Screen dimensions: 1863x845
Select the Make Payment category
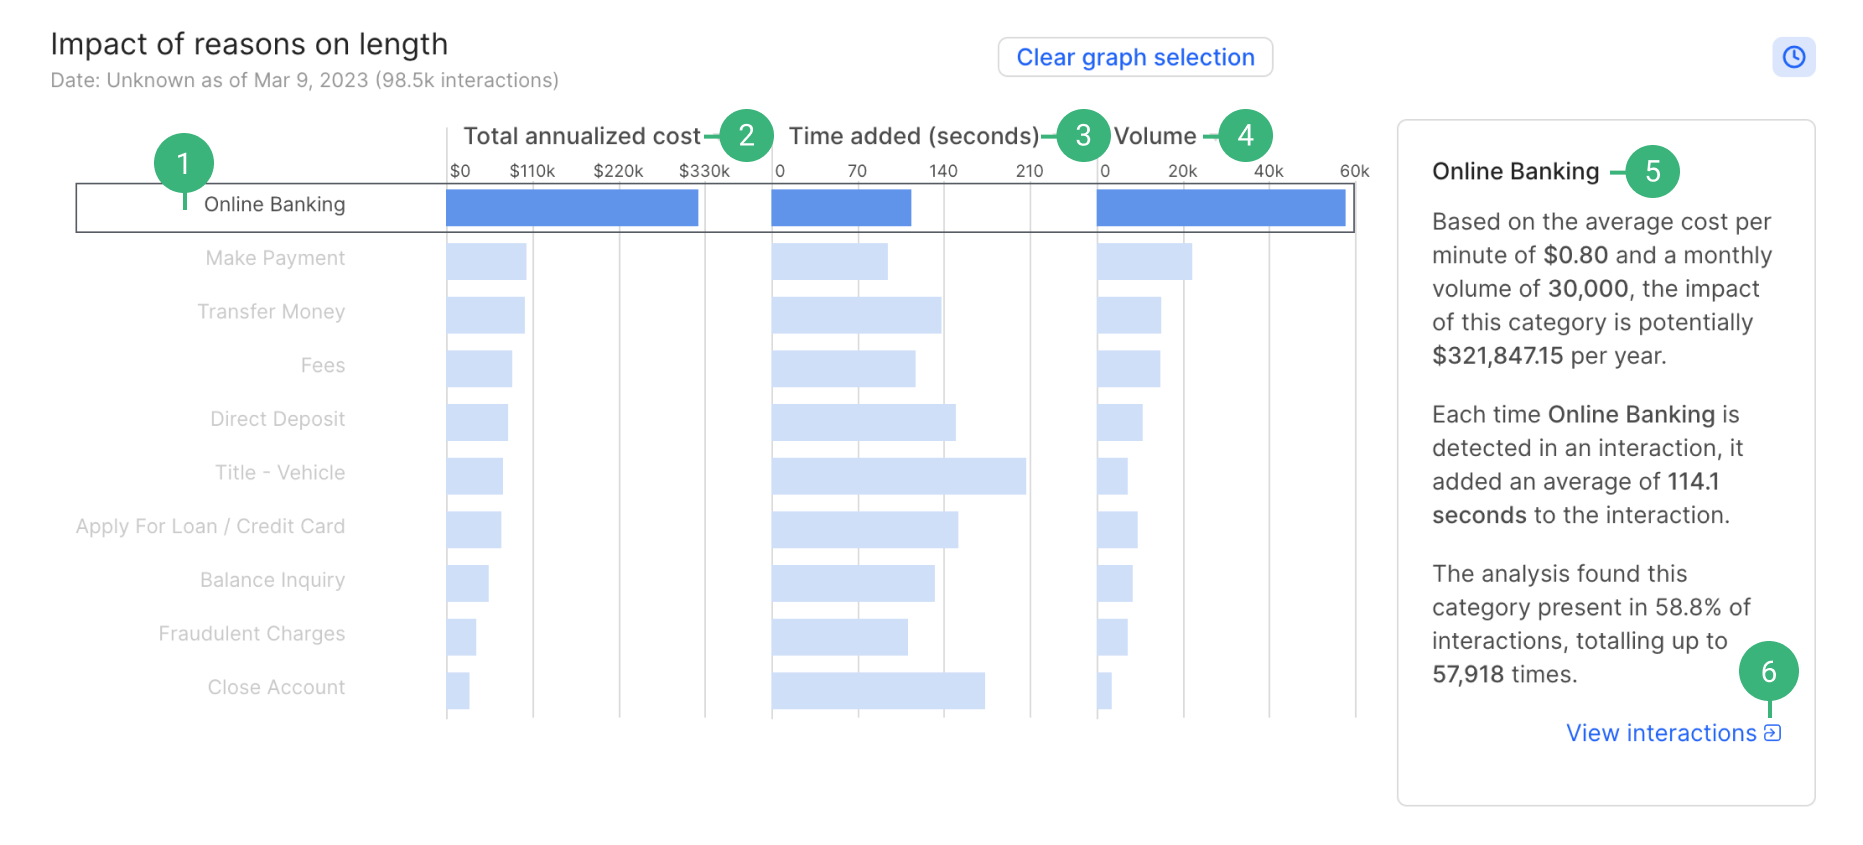[275, 258]
